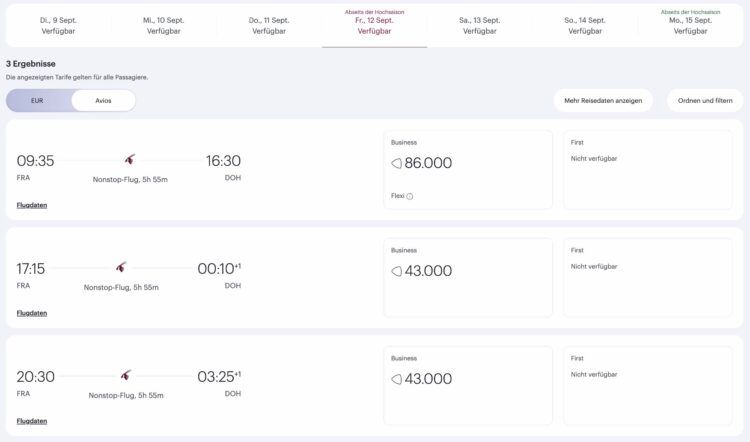Expand Flugdaten for the 17:15 flight
The height and width of the screenshot is (442, 750).
click(32, 313)
